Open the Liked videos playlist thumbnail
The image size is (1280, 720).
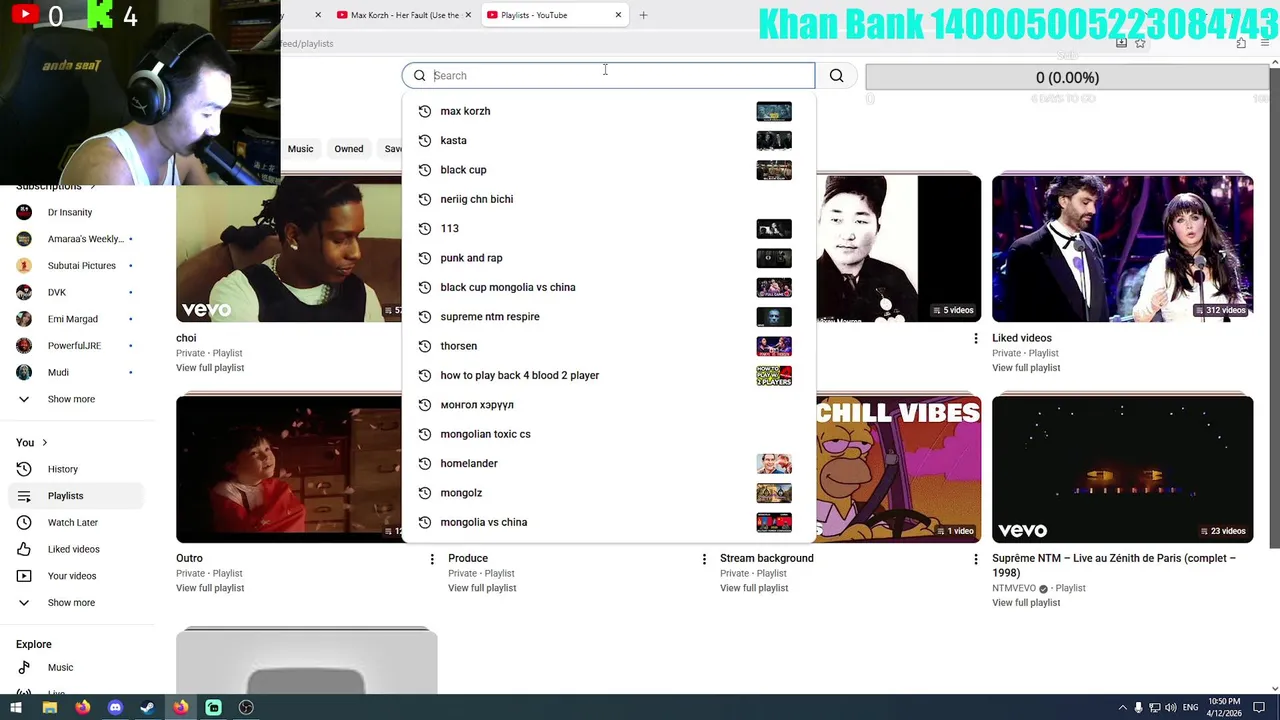pyautogui.click(x=1122, y=249)
